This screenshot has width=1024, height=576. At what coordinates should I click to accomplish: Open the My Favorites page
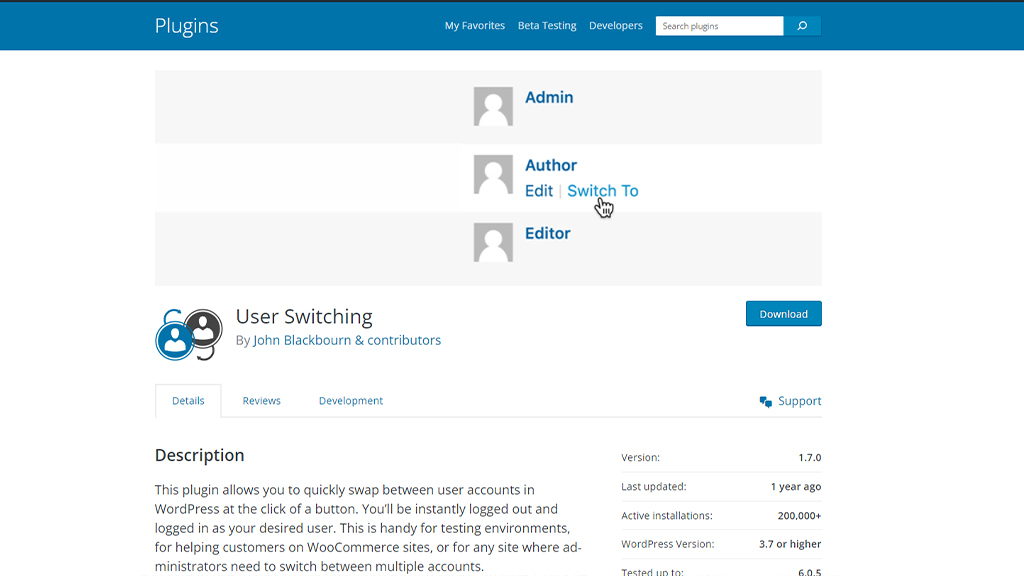pos(474,25)
